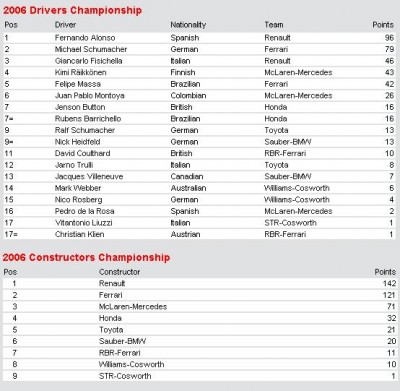Image resolution: width=400 pixels, height=391 pixels.
Task: Click the Sauber-BMW team next to Nick Heidfeld
Action: 288,142
